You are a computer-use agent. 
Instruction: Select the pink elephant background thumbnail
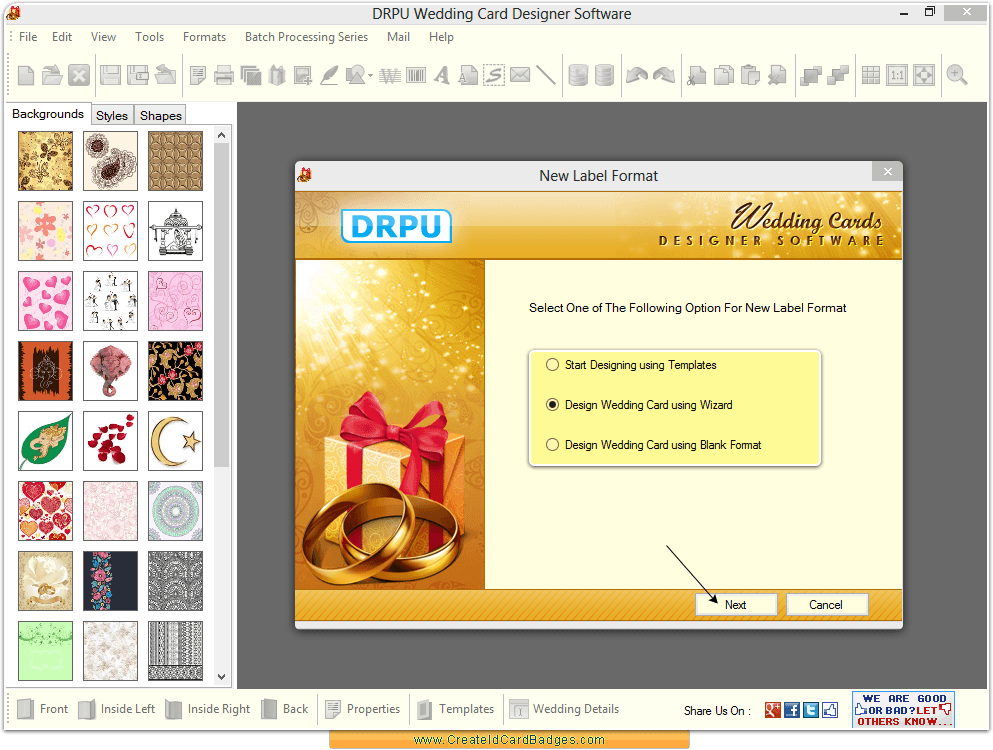tap(110, 371)
